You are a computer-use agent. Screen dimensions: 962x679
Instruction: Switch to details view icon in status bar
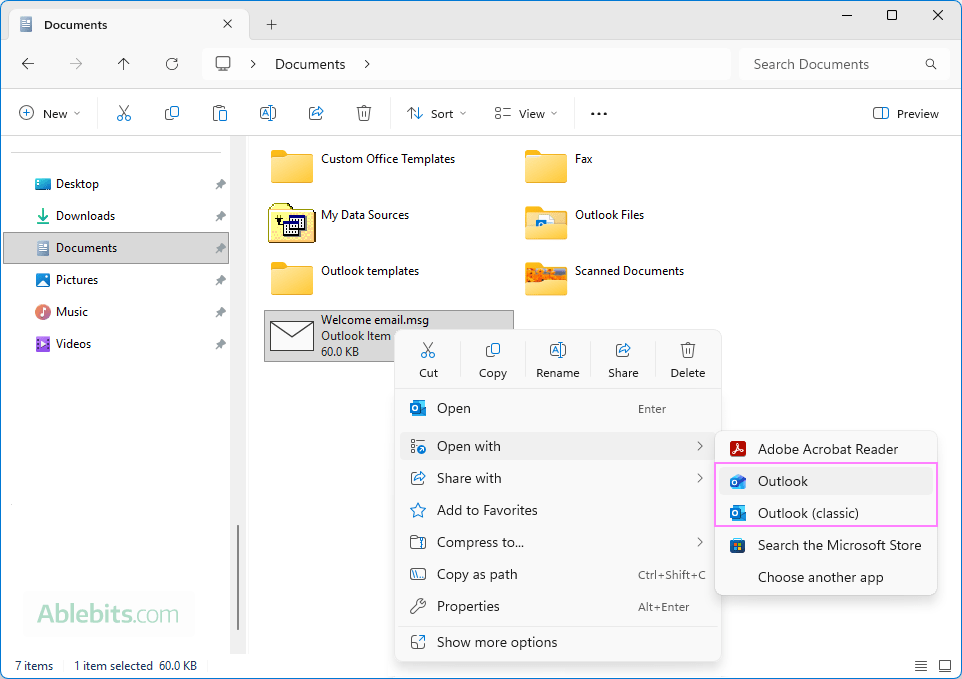[920, 666]
